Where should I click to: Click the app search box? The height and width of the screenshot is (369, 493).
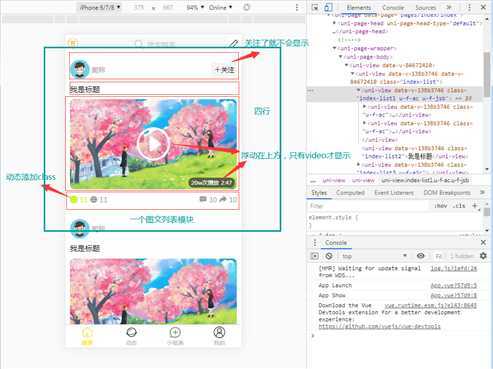pyautogui.click(x=155, y=44)
